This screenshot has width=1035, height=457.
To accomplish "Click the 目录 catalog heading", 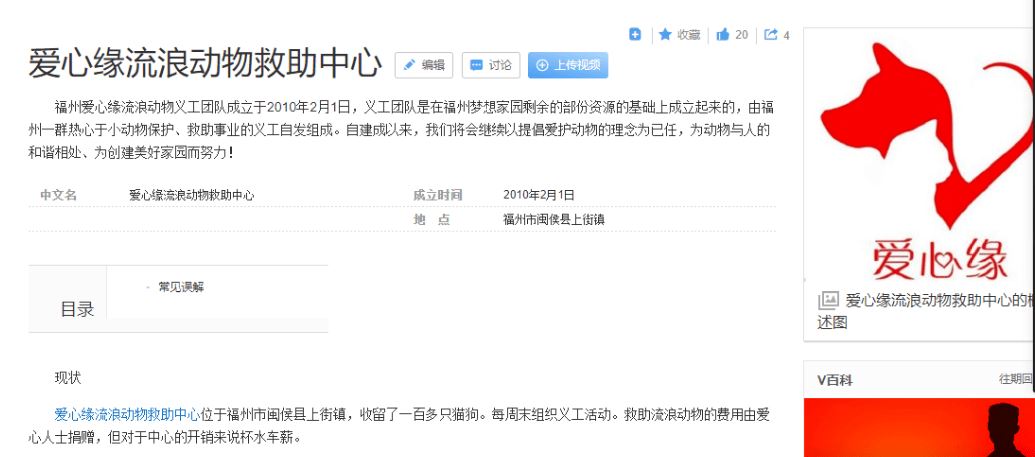I will click(x=77, y=309).
